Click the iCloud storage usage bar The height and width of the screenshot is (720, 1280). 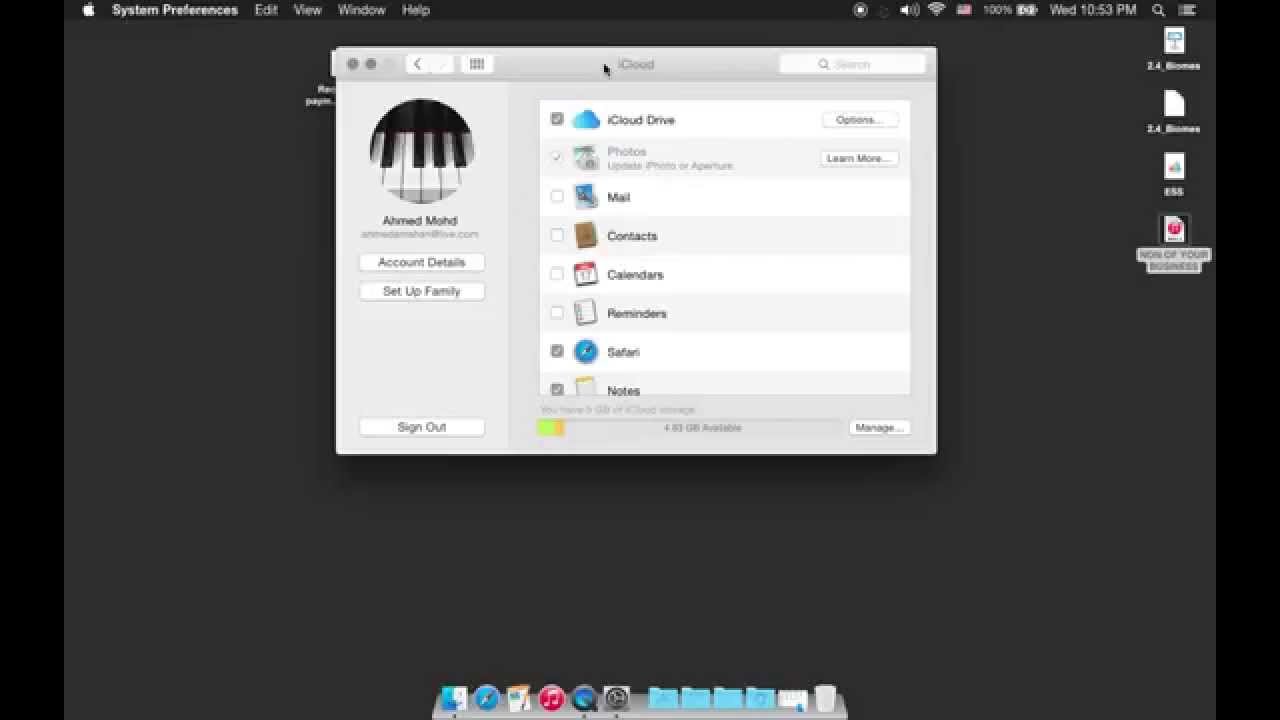pyautogui.click(x=689, y=428)
